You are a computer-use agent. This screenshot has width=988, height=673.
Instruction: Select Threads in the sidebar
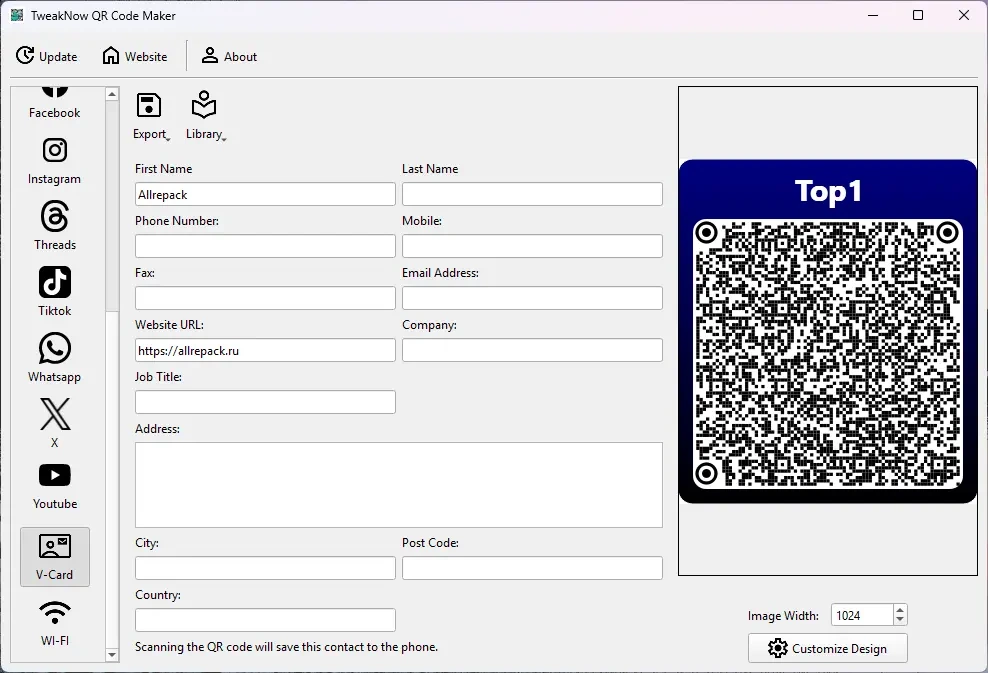coord(55,226)
